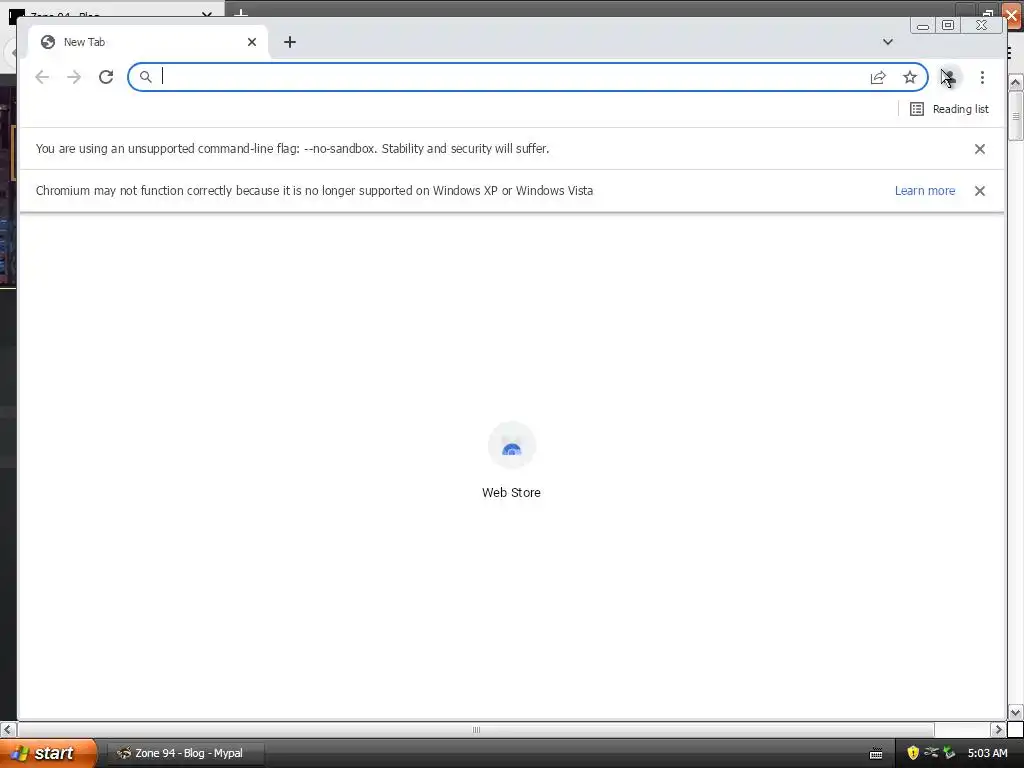The image size is (1024, 768).
Task: Open the Windows start menu
Action: click(48, 753)
